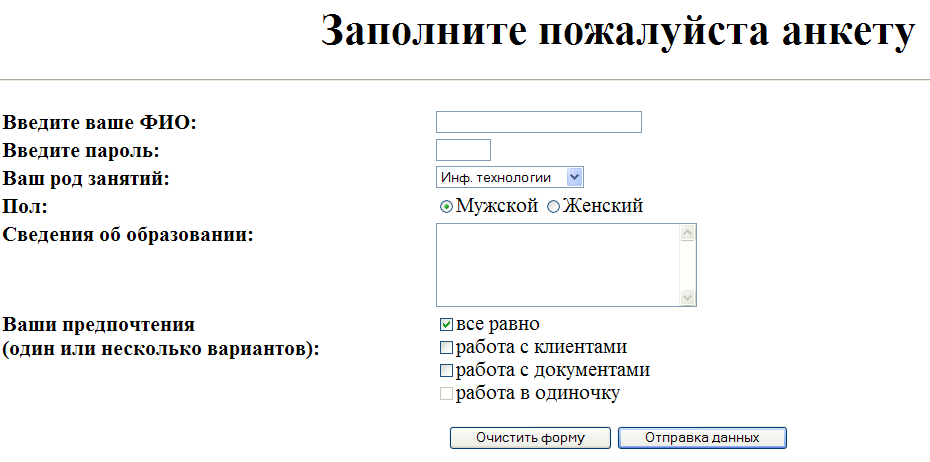
Task: Check the 'работа с клиентами' checkbox
Action: click(446, 348)
